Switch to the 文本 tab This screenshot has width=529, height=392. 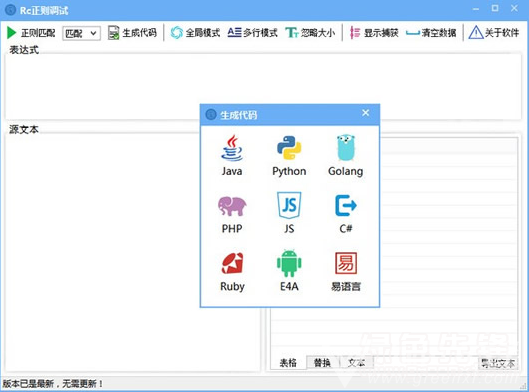356,363
